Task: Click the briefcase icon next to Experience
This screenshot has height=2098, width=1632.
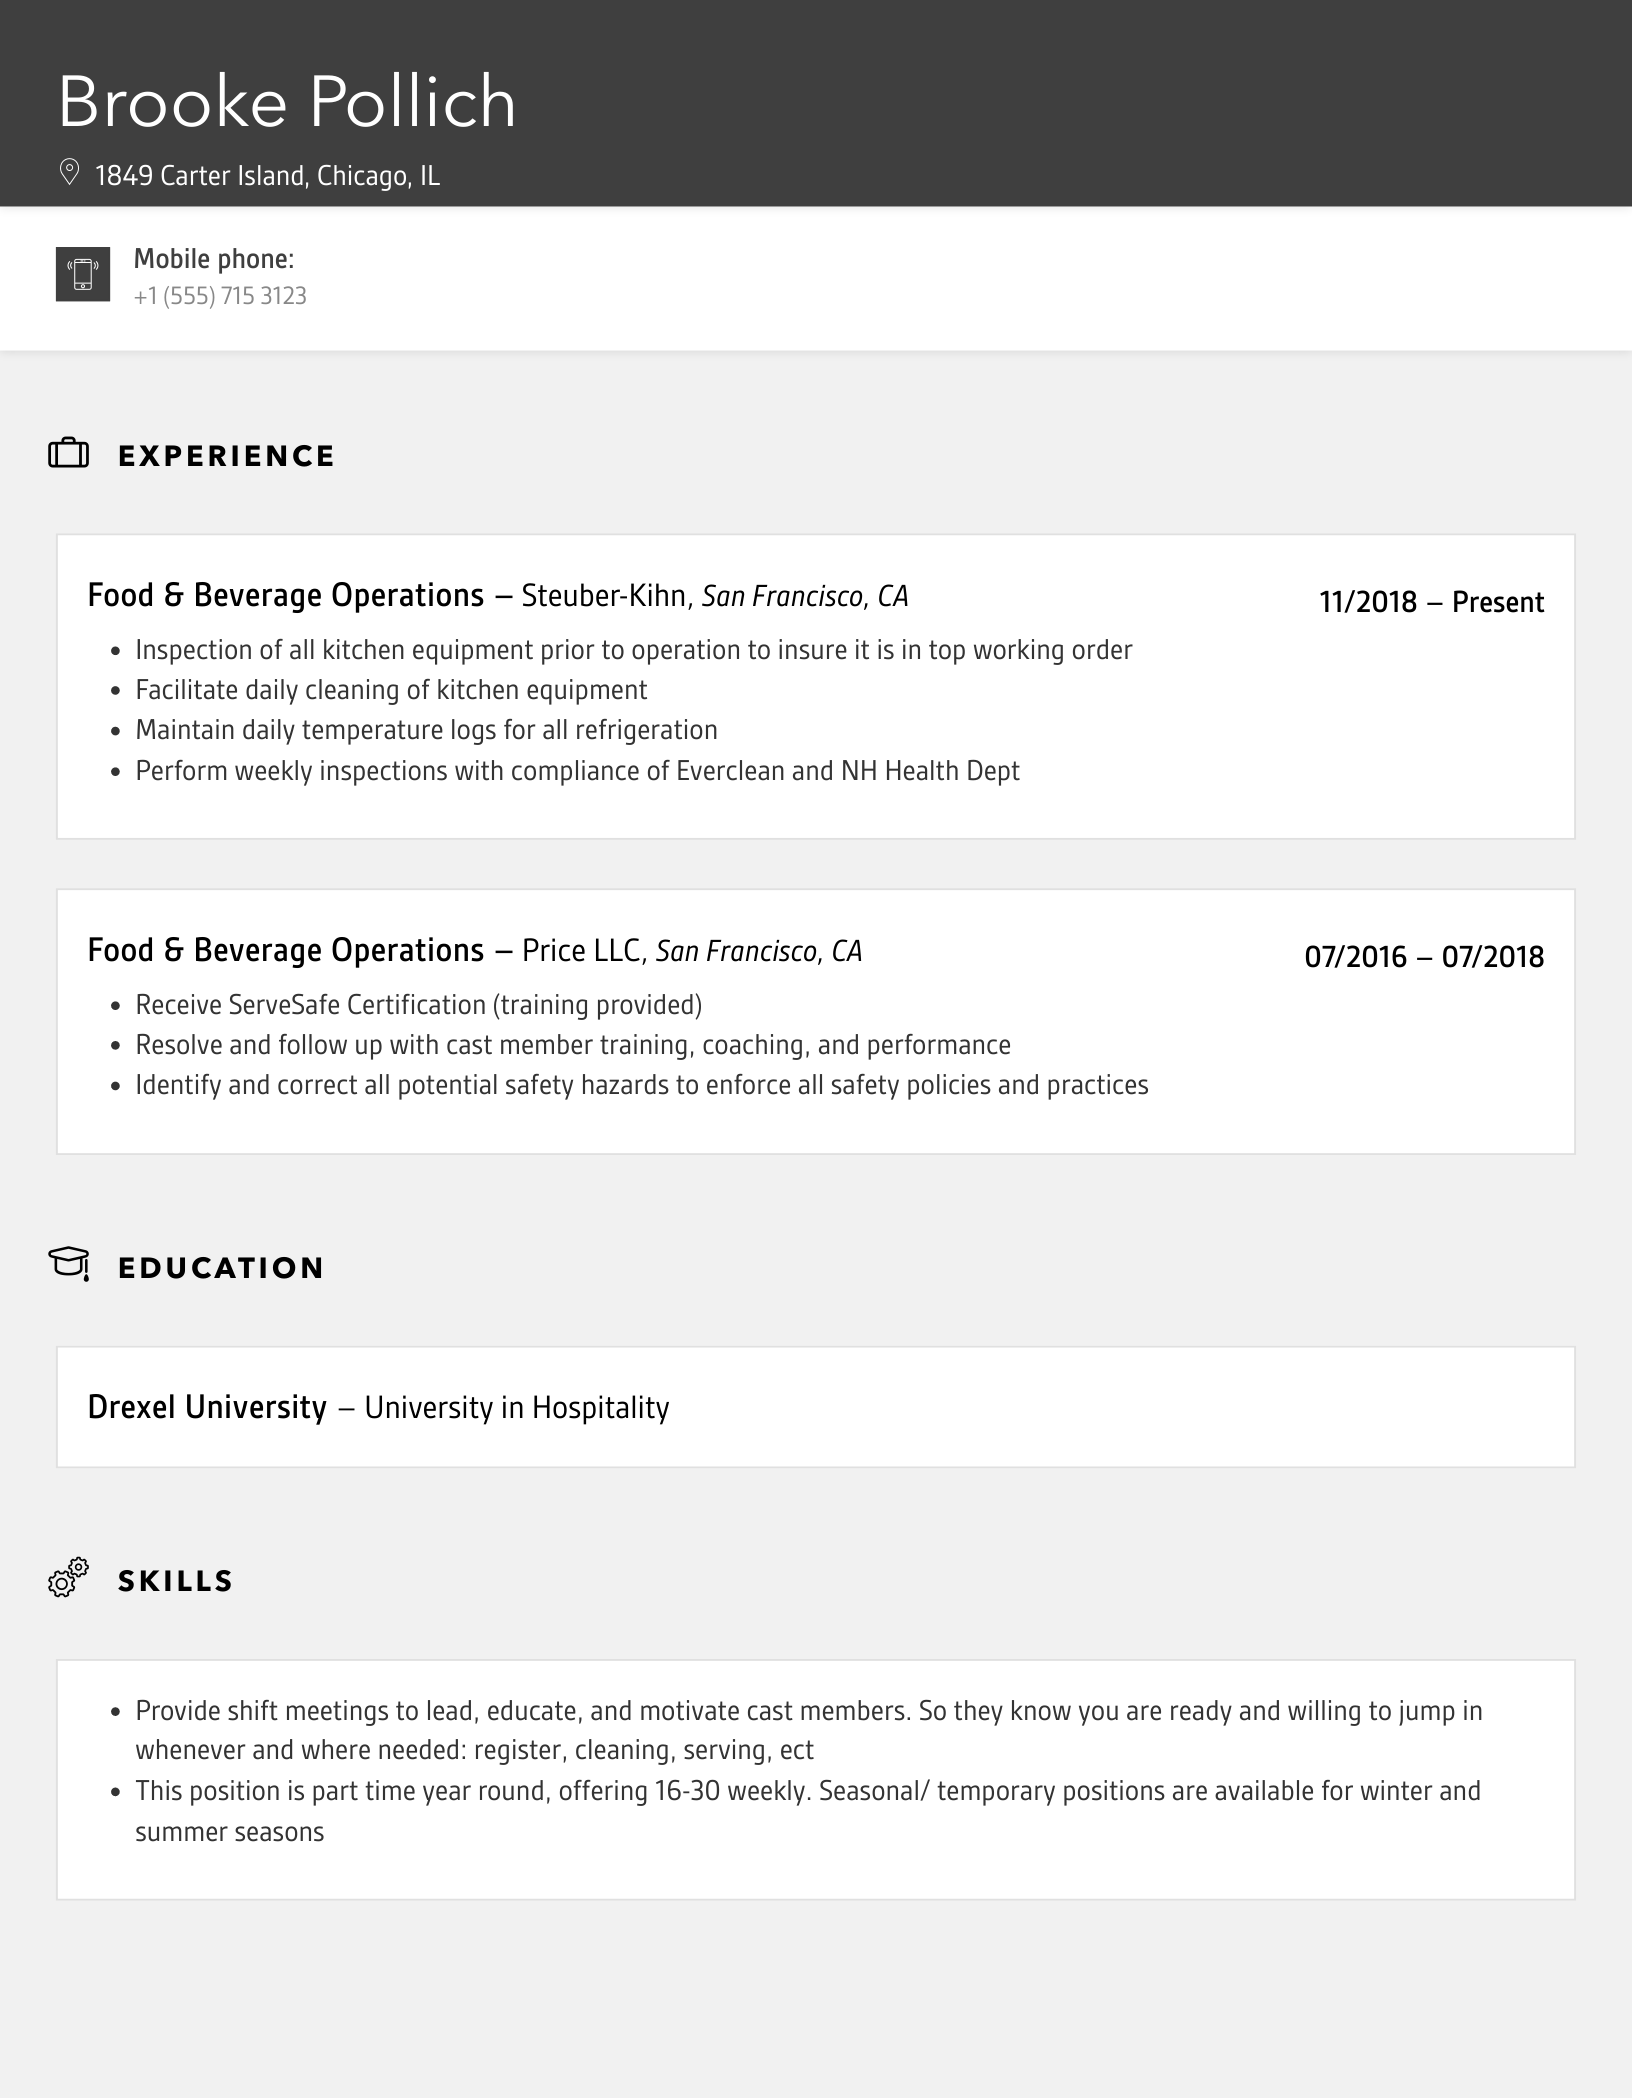Action: coord(69,454)
